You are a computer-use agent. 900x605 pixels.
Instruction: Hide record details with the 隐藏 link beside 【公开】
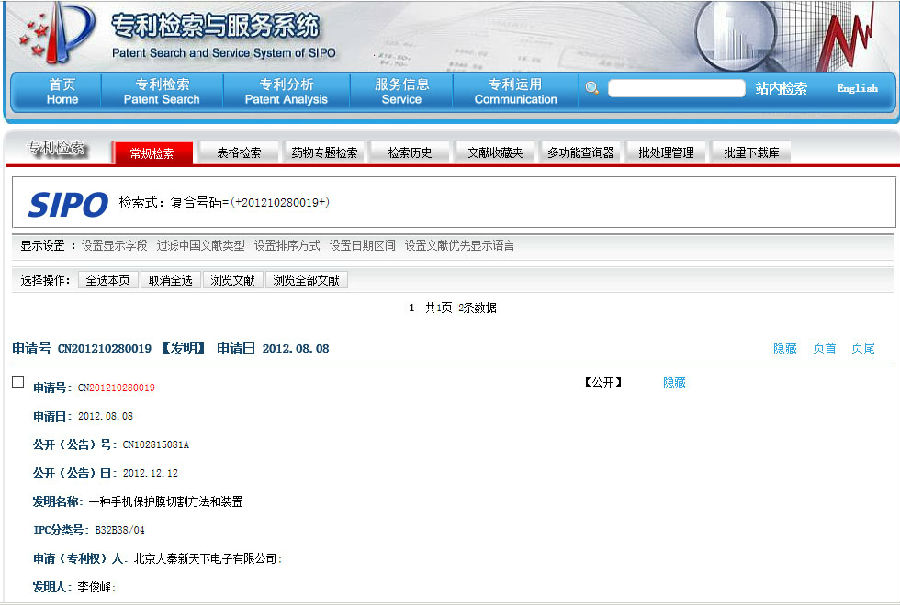[673, 383]
